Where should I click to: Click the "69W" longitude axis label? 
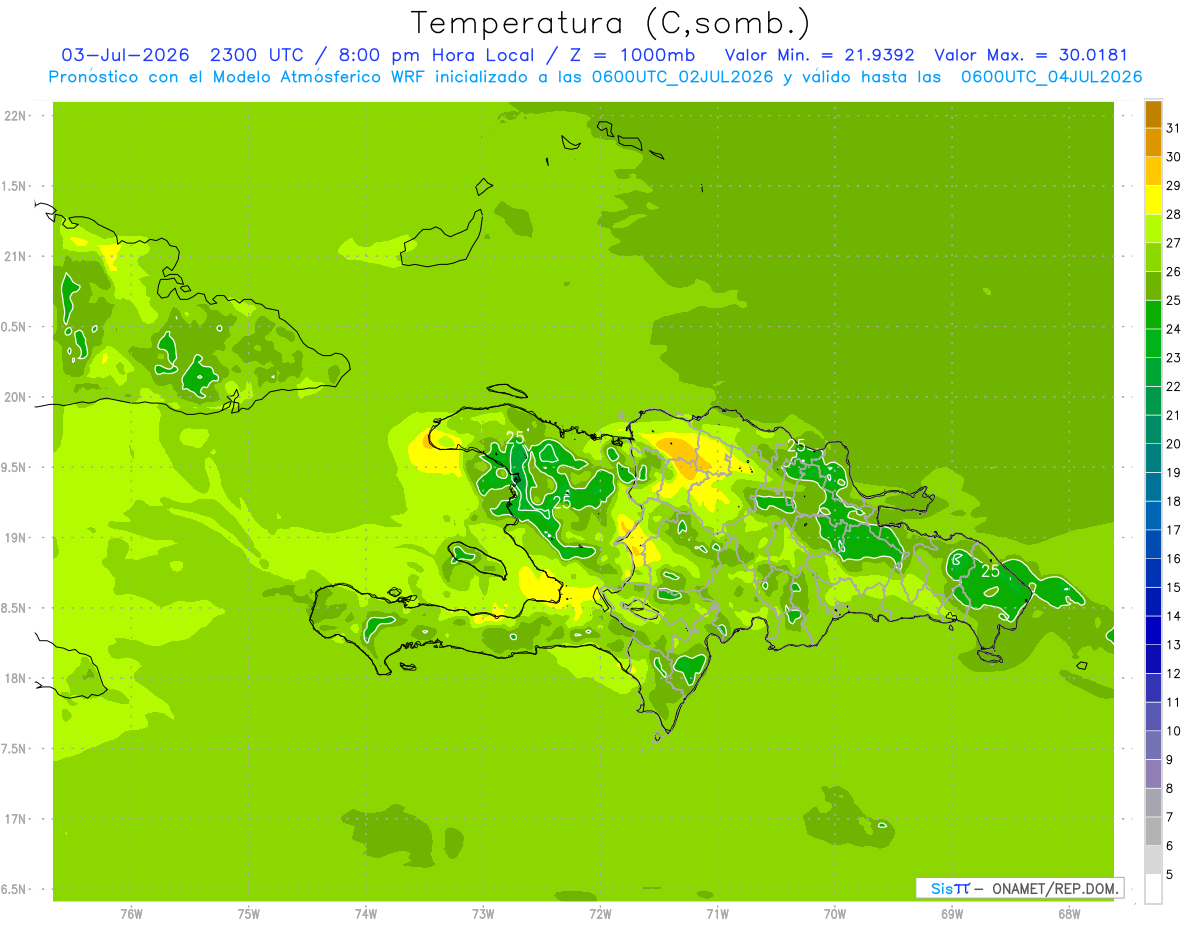(952, 914)
